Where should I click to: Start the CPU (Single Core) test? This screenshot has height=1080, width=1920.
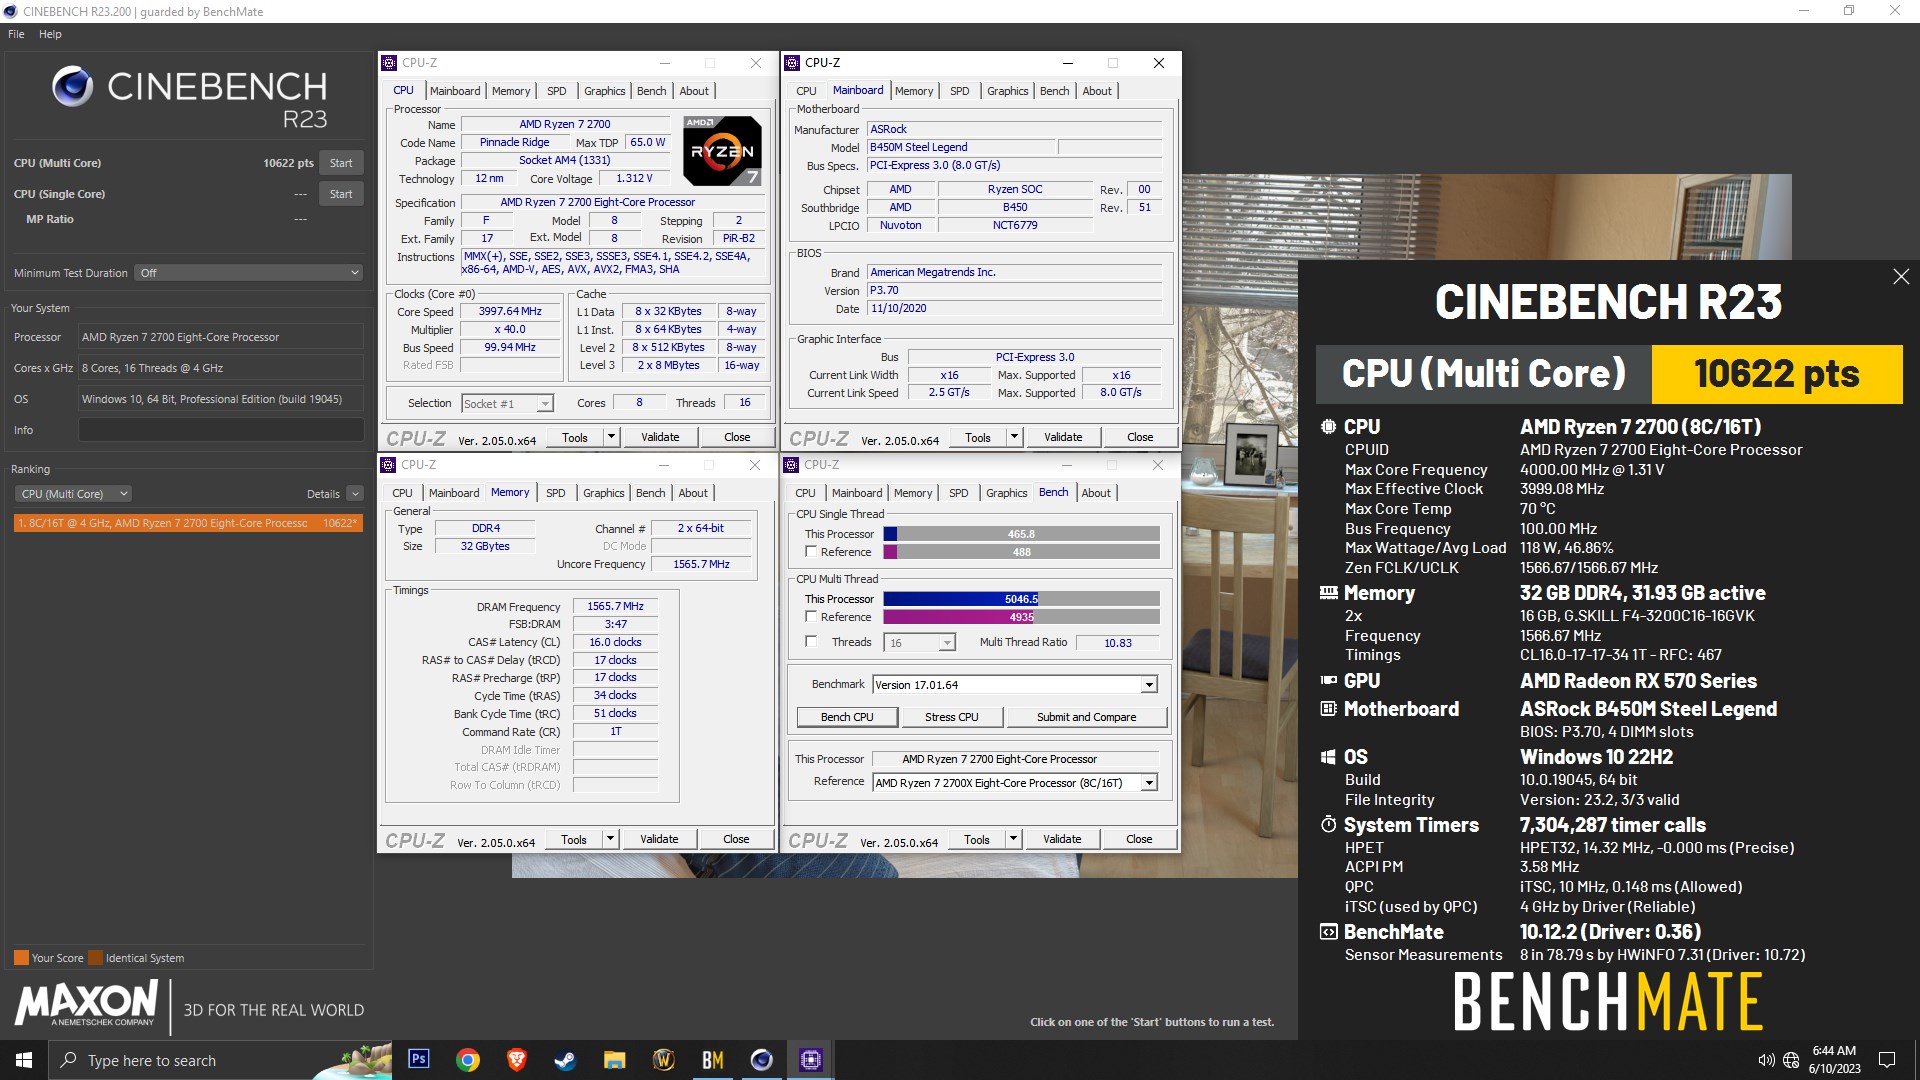(341, 194)
